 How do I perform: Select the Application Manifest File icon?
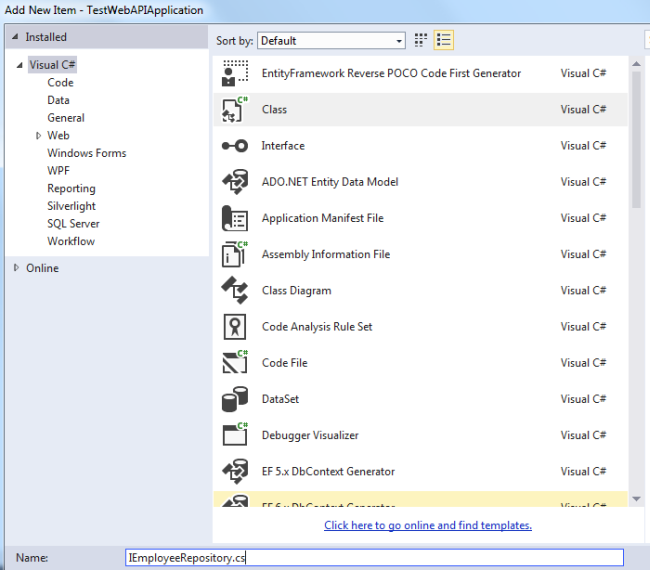234,218
